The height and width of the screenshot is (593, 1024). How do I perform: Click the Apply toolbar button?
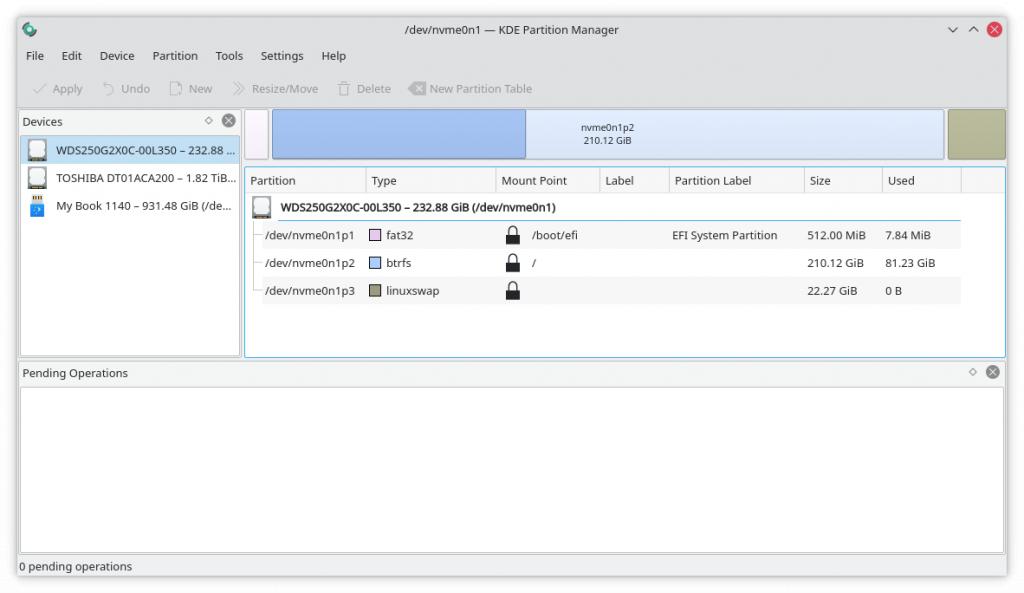57,89
